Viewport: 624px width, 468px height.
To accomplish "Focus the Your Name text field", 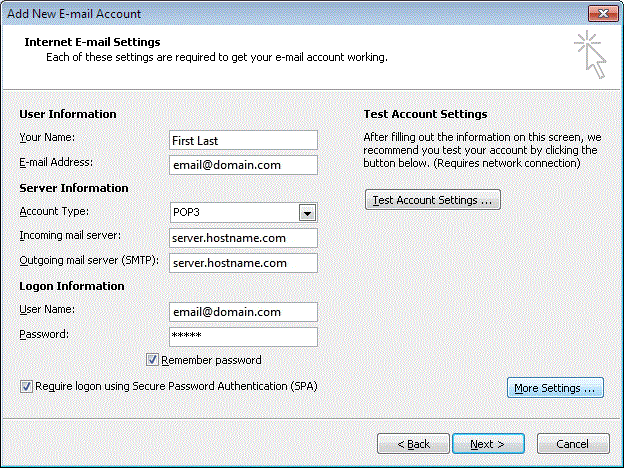I will pos(244,140).
